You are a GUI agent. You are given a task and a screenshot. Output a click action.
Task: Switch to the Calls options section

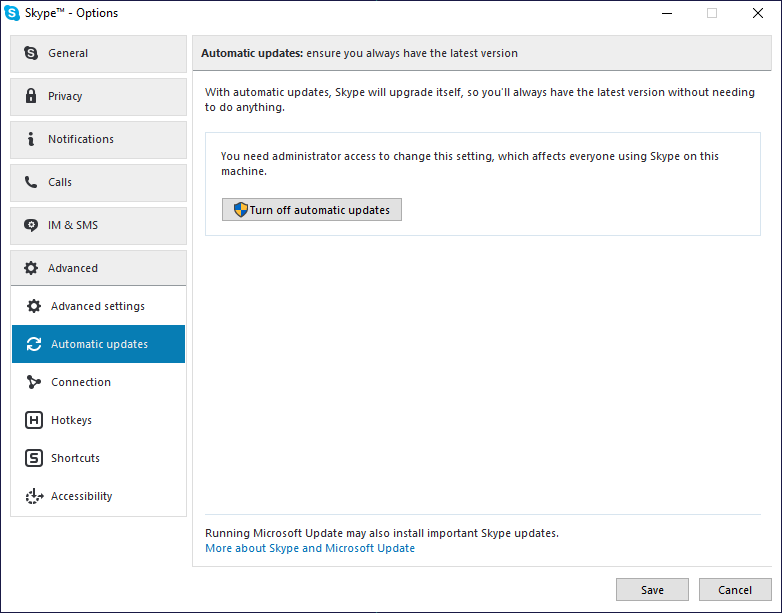point(98,183)
